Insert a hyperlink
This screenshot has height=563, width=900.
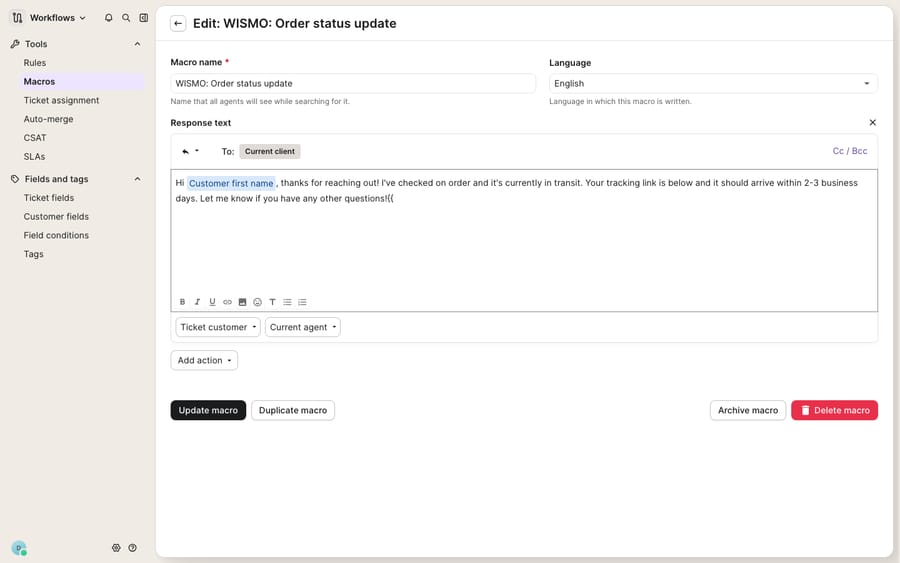[227, 302]
